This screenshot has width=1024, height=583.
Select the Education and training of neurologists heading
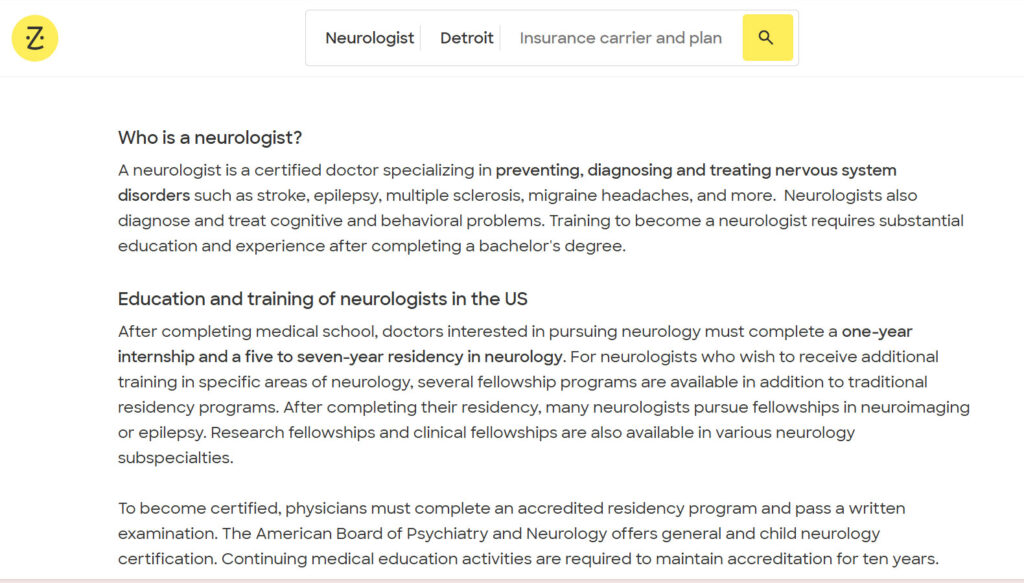click(322, 299)
